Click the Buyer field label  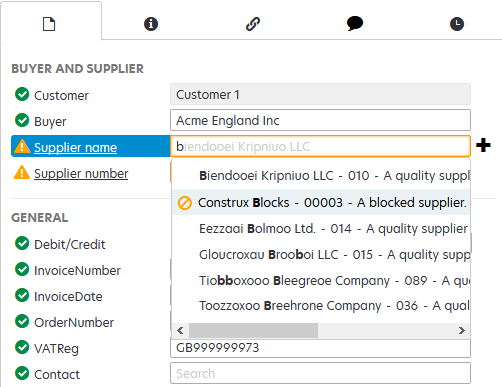pyautogui.click(x=50, y=122)
